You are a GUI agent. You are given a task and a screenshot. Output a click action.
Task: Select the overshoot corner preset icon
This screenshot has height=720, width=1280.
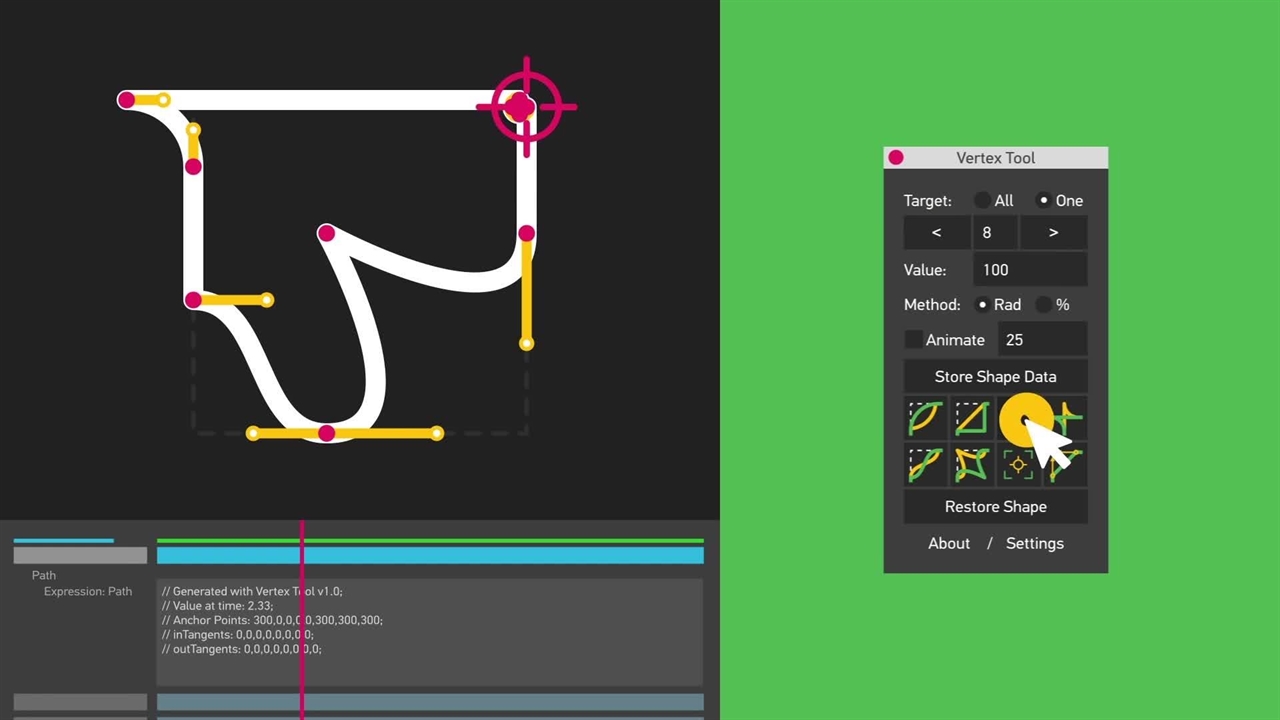pyautogui.click(x=1064, y=418)
